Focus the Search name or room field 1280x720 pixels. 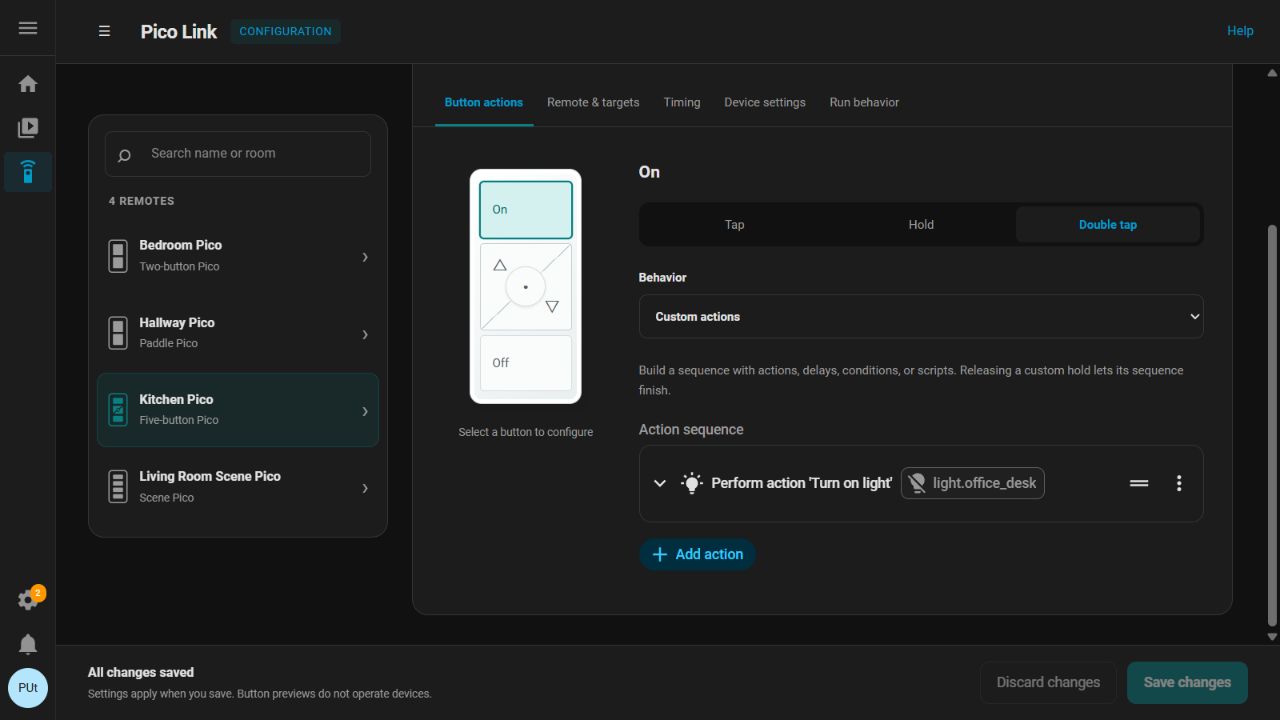[x=238, y=154]
